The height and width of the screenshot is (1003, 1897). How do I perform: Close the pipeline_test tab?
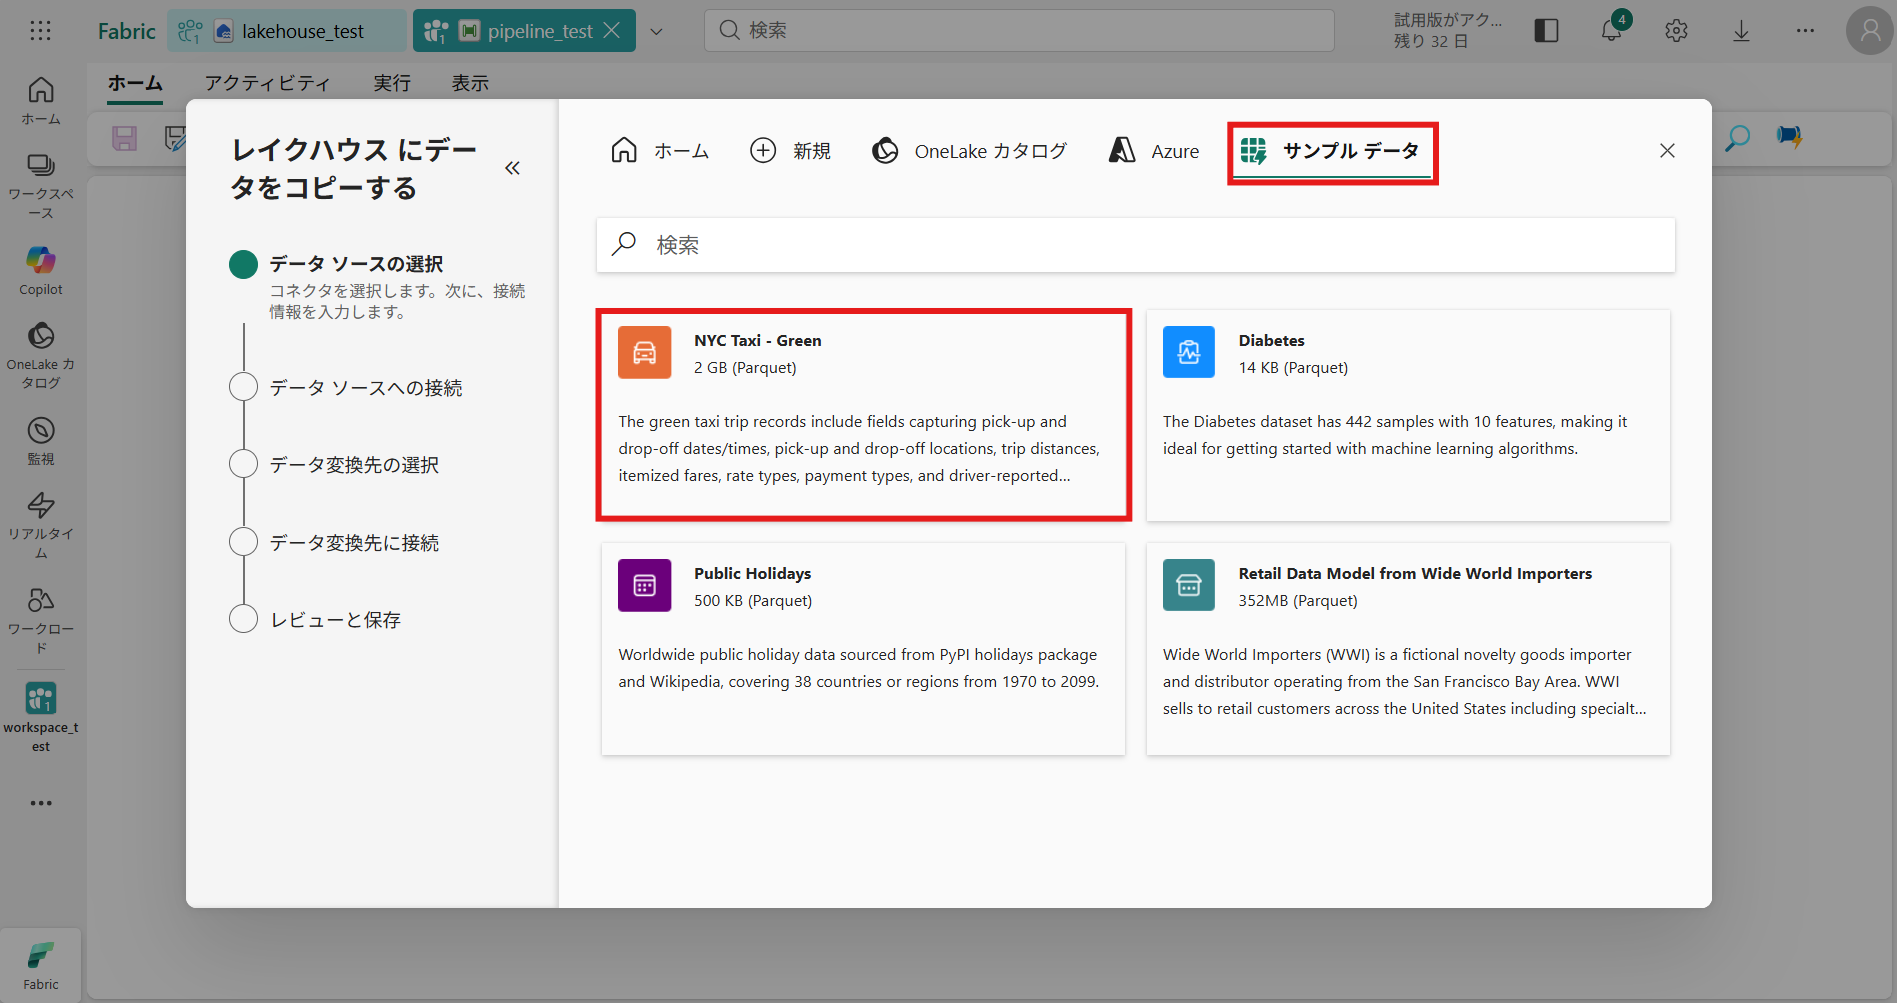pyautogui.click(x=612, y=31)
